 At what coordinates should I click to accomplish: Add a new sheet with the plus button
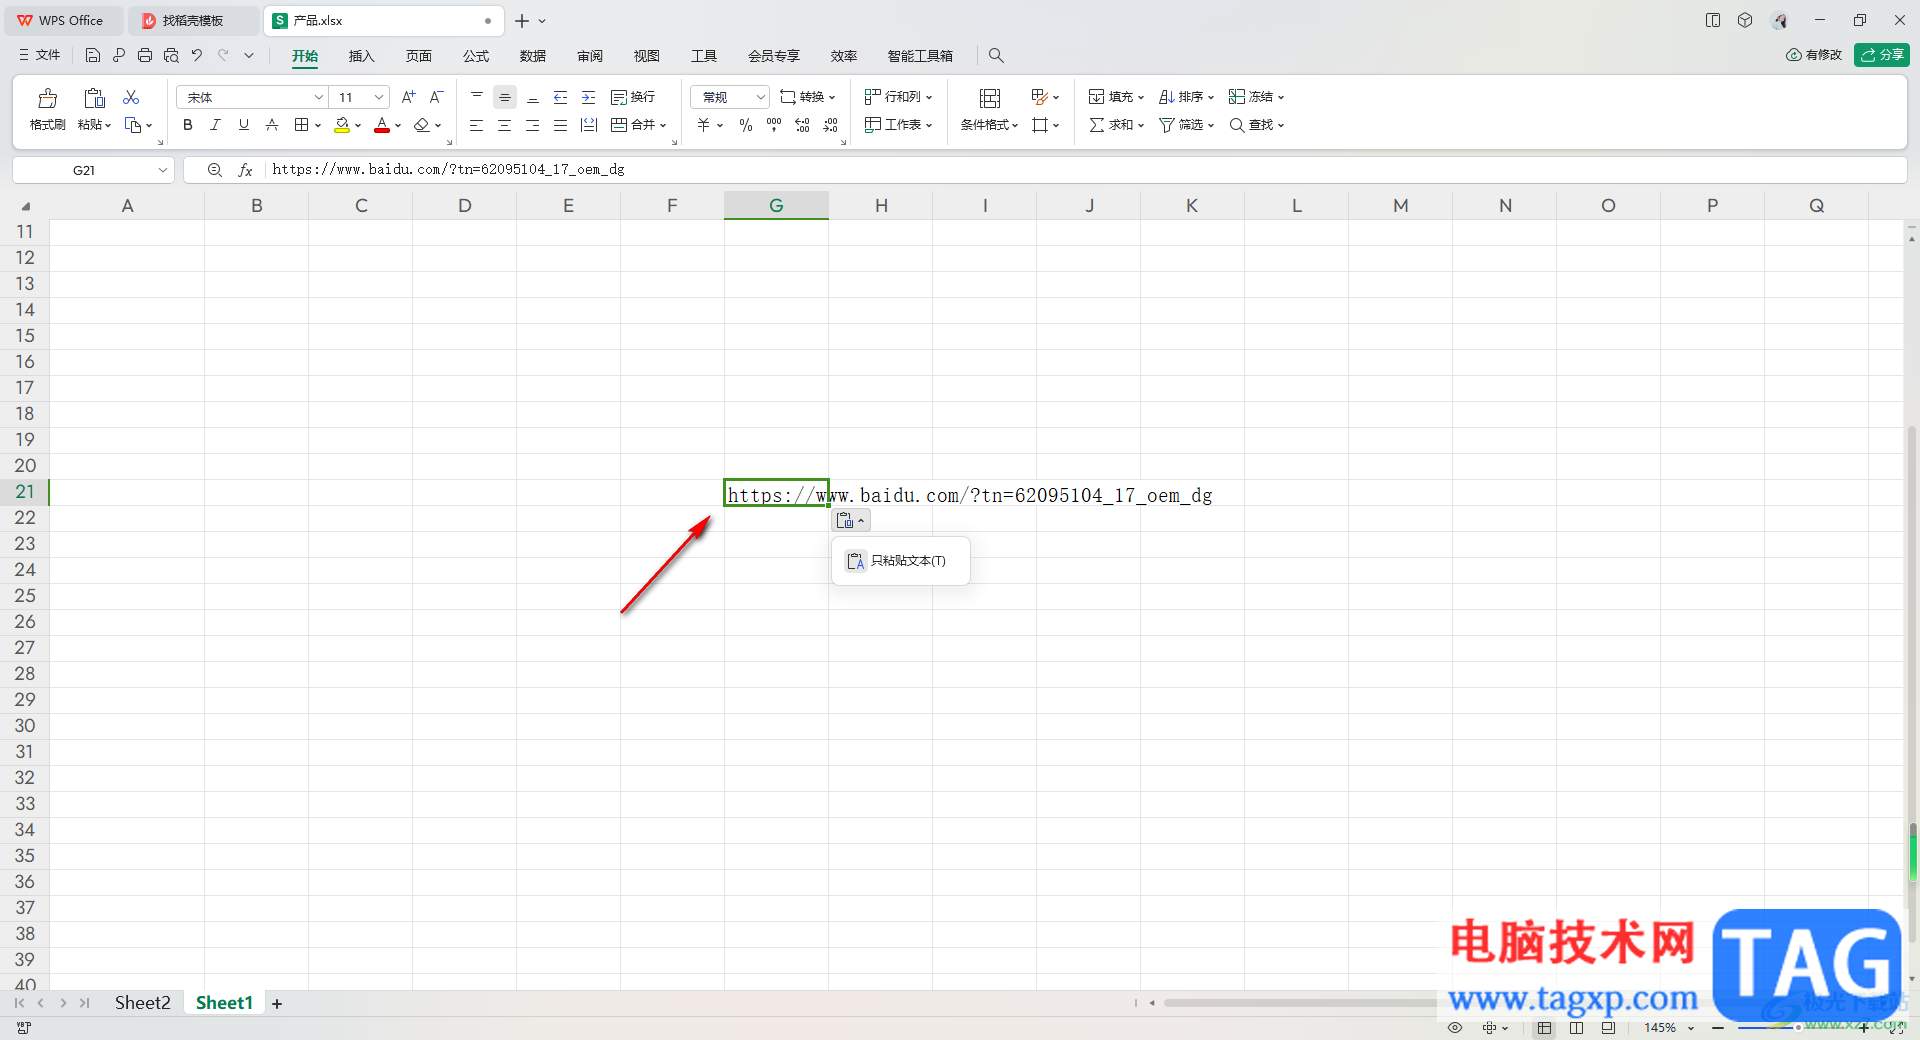pyautogui.click(x=277, y=1003)
